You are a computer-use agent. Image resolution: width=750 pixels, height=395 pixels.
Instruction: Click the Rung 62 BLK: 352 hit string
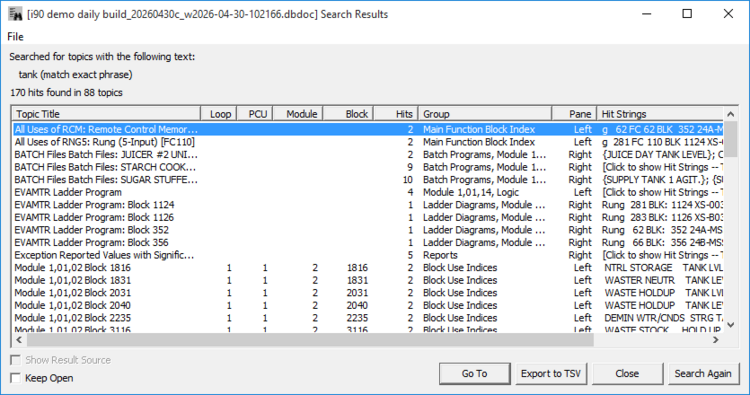[662, 230]
